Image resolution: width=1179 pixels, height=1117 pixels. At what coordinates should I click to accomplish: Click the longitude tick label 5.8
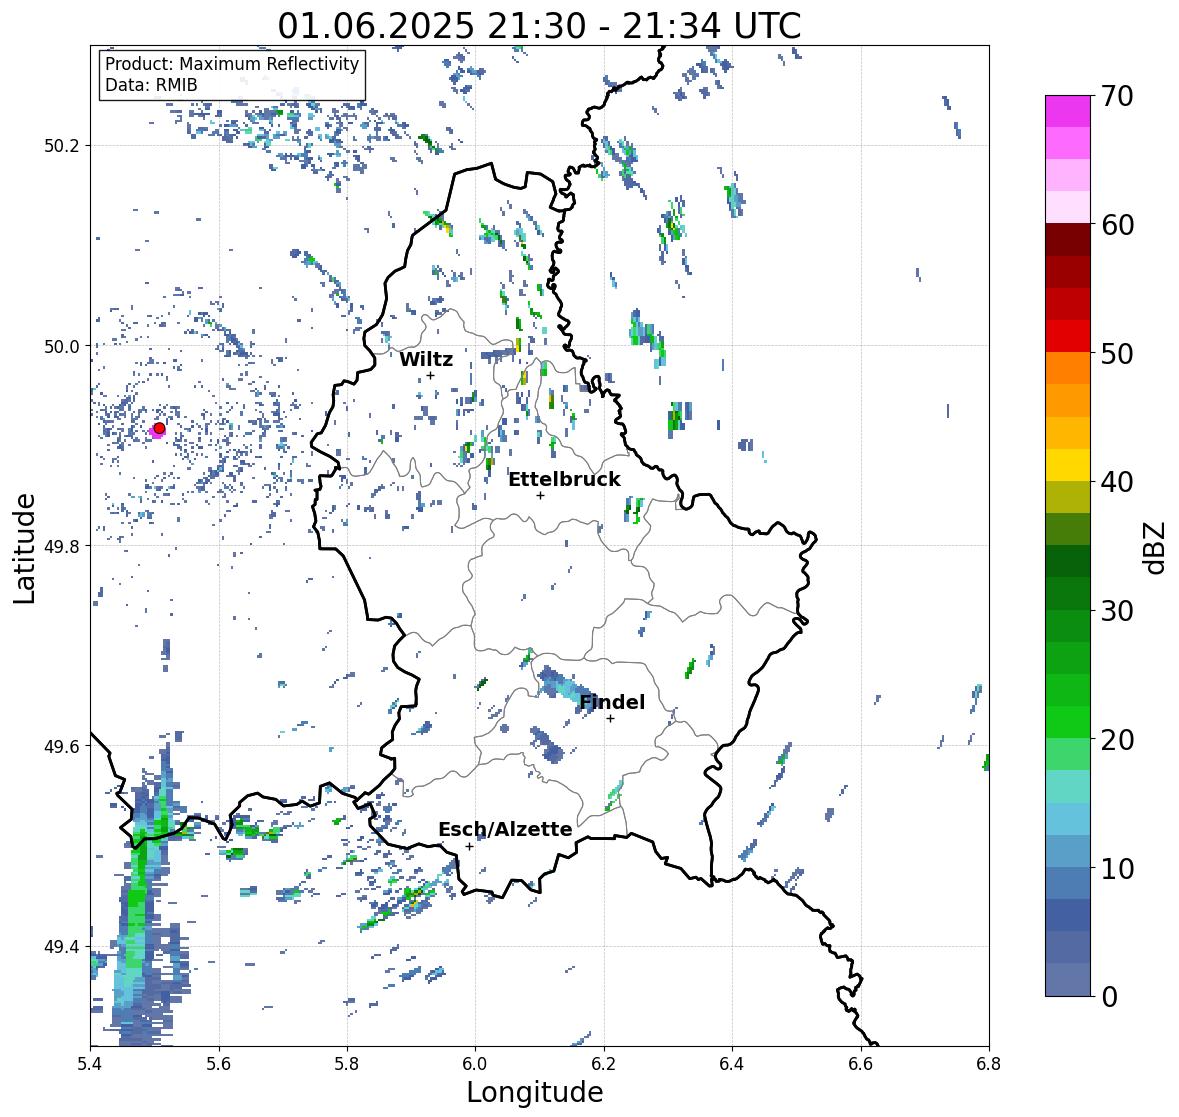tap(347, 1064)
